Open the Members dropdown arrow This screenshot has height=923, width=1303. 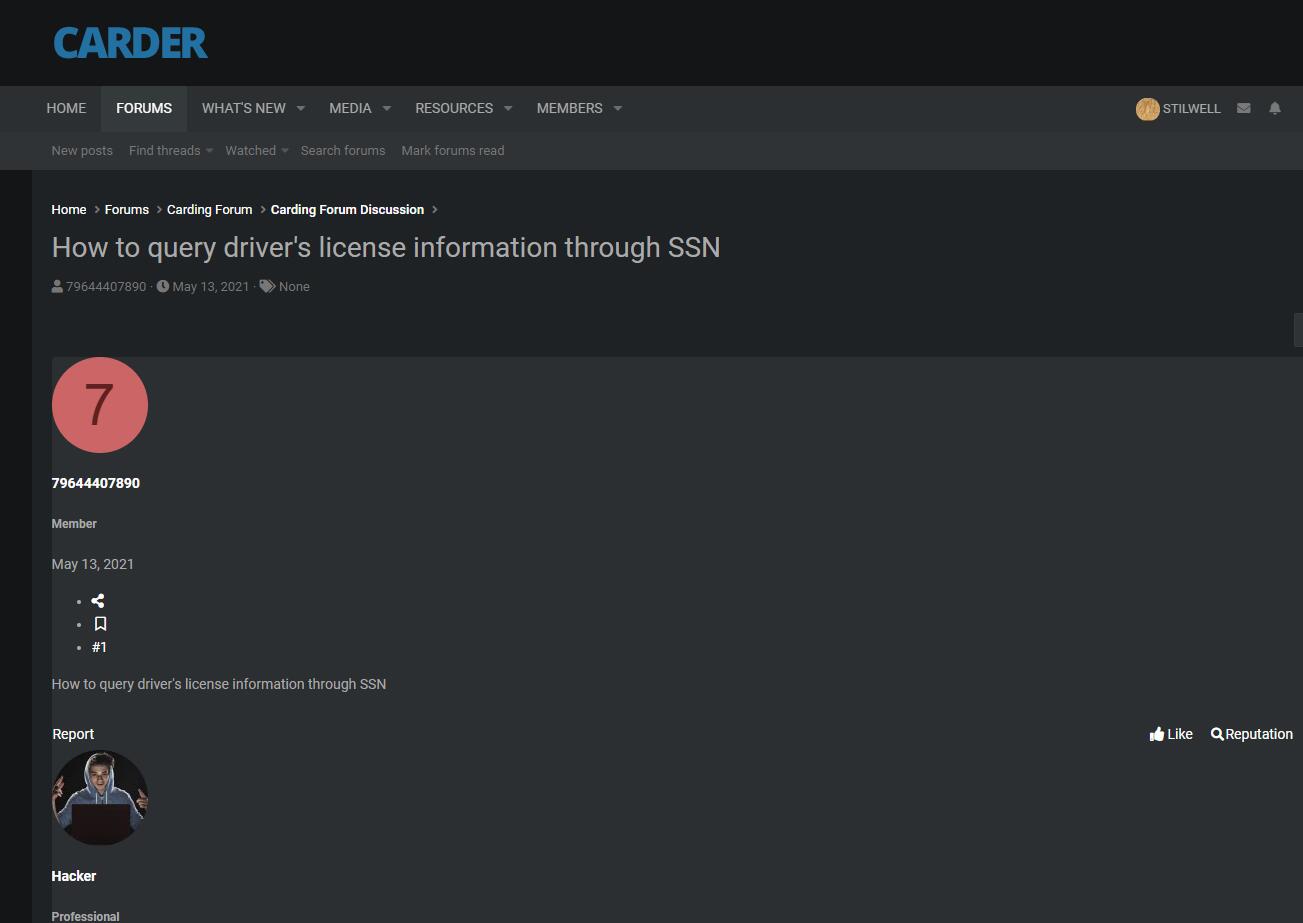point(617,108)
